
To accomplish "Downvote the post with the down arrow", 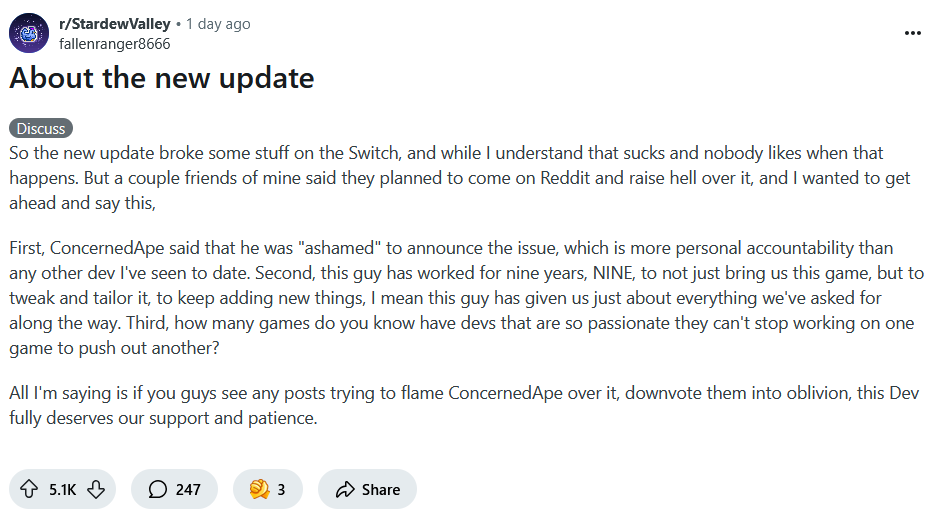I will (96, 489).
